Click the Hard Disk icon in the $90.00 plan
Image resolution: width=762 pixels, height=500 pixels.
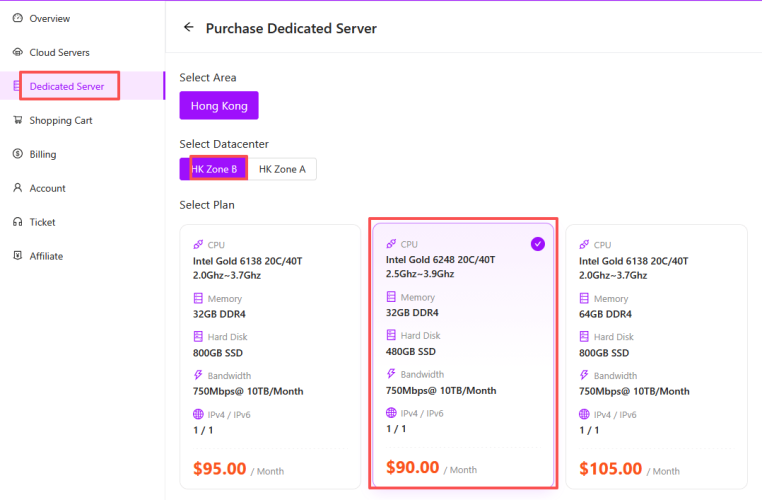pos(391,335)
